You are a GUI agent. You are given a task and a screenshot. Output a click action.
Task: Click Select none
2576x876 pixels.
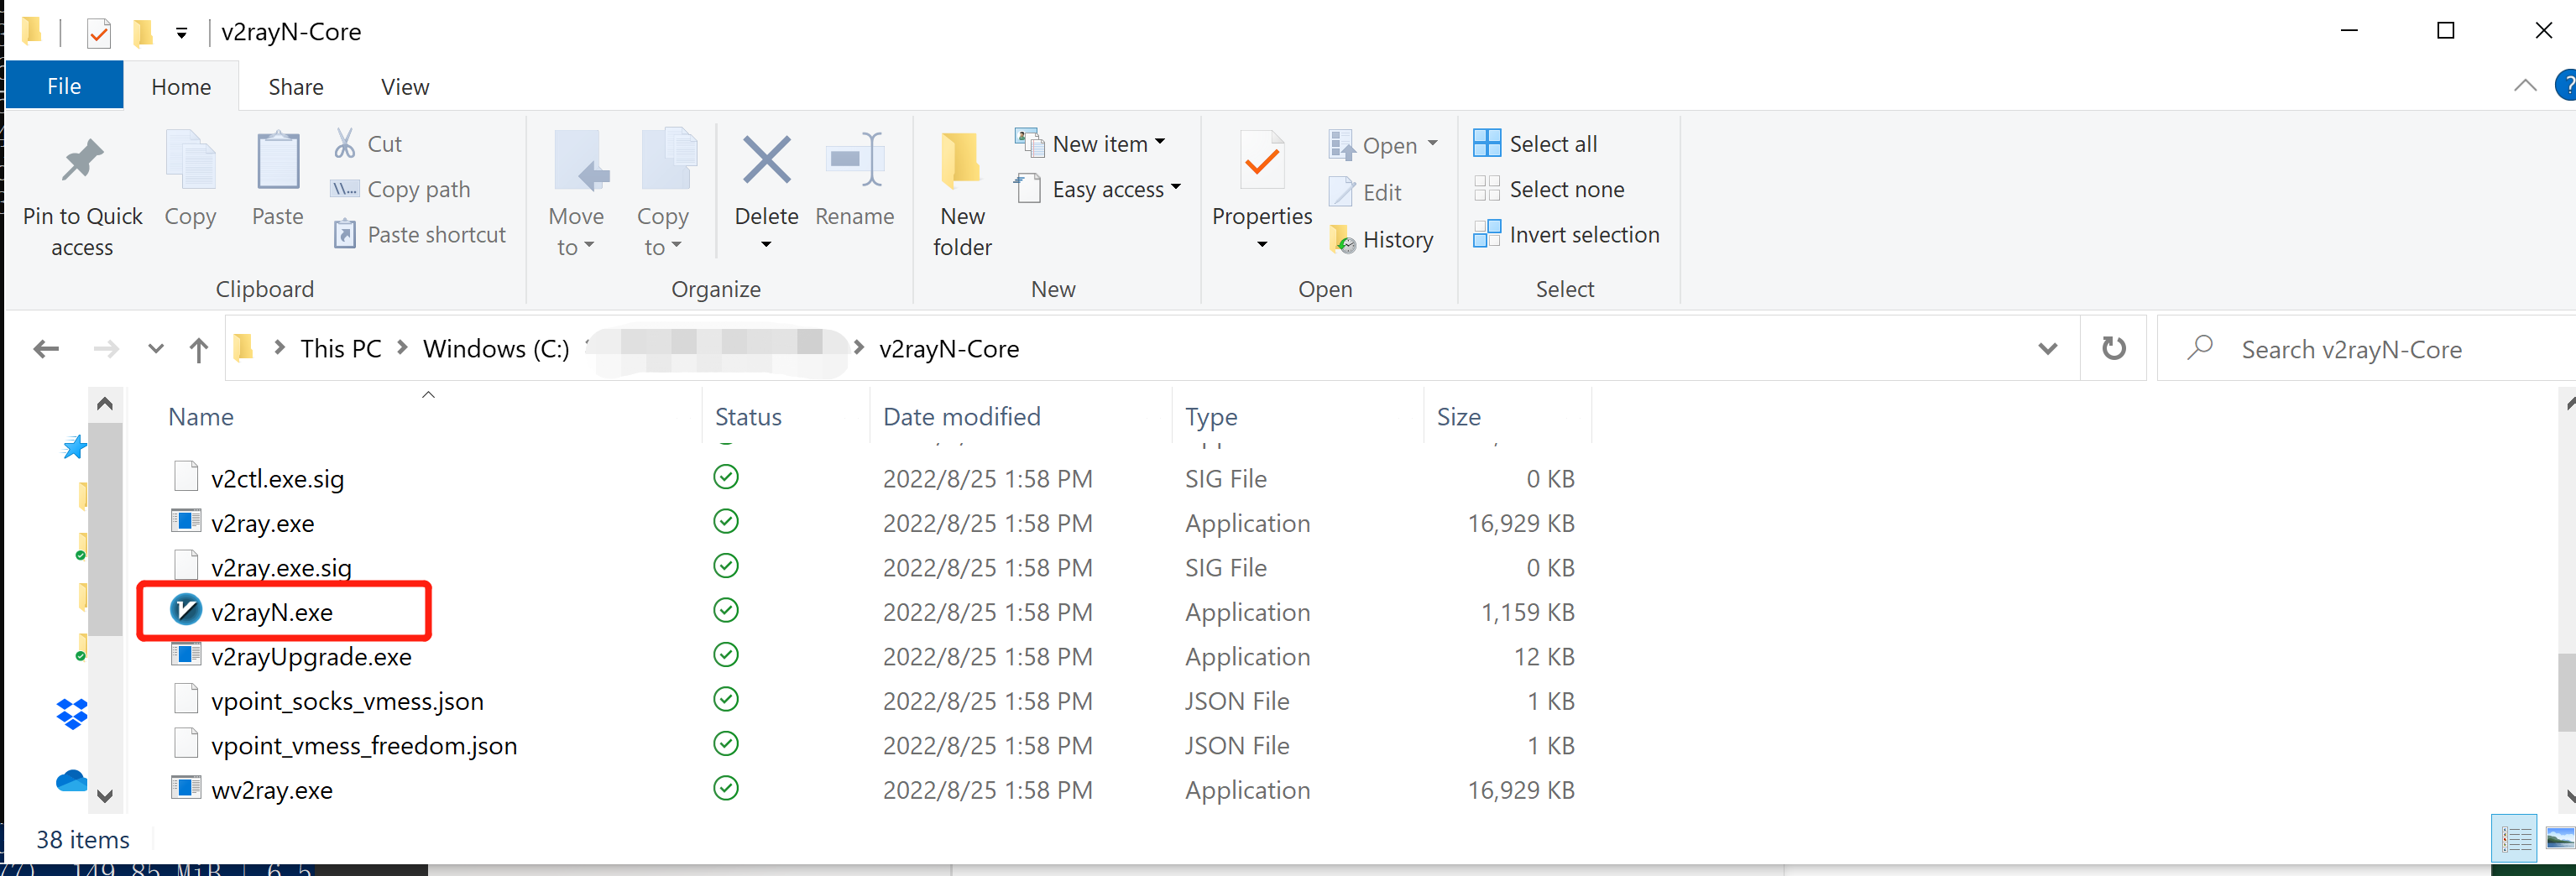(1549, 189)
